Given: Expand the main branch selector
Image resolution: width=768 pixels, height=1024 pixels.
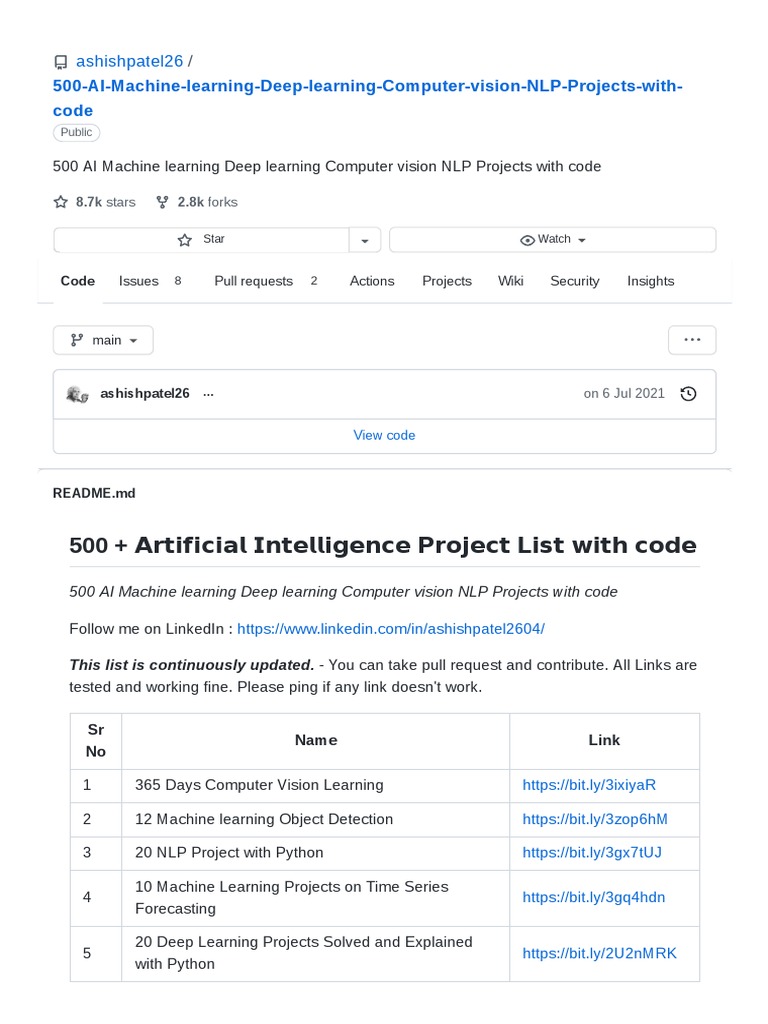Looking at the screenshot, I should click(x=103, y=340).
